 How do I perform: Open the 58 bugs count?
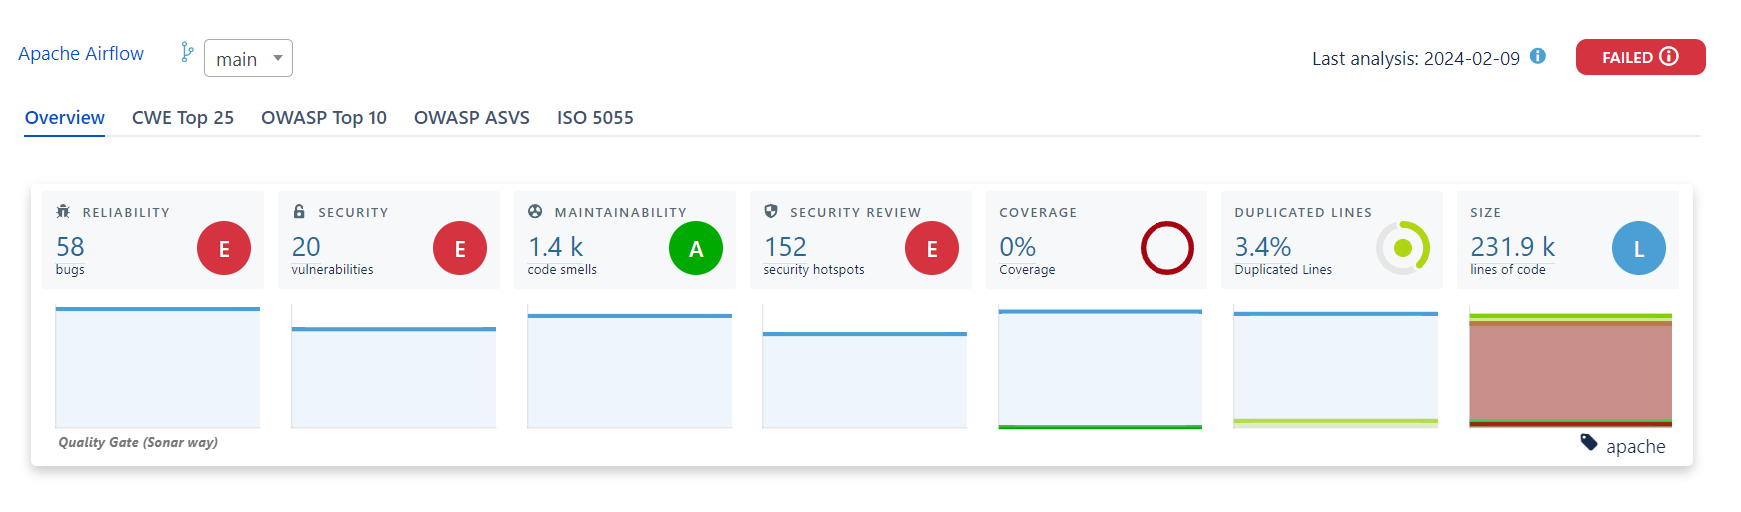(x=70, y=247)
